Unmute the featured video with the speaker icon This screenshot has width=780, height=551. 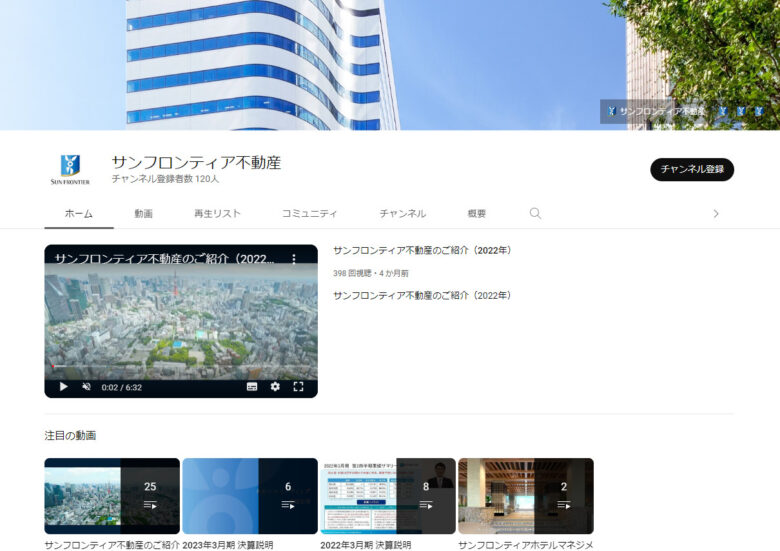point(87,387)
